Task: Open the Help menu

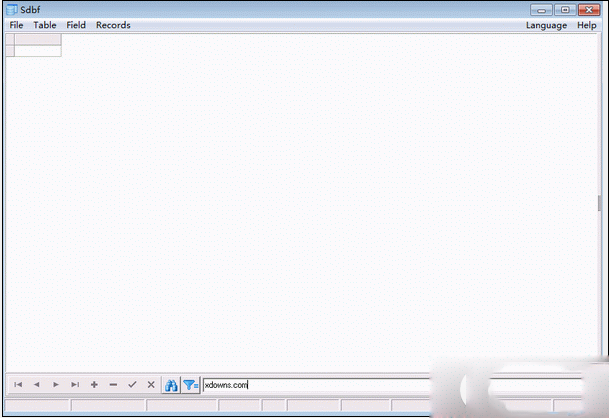Action: 587,25
